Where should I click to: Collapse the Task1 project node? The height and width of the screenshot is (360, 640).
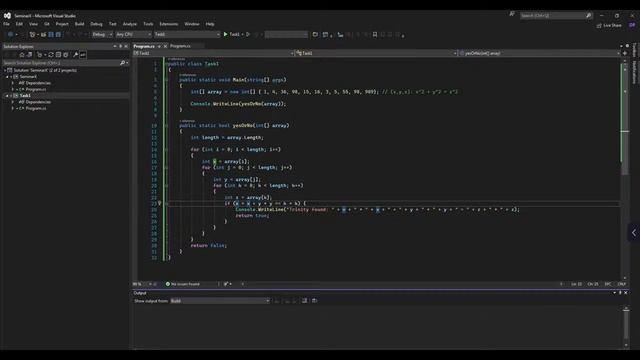pyautogui.click(x=7, y=96)
